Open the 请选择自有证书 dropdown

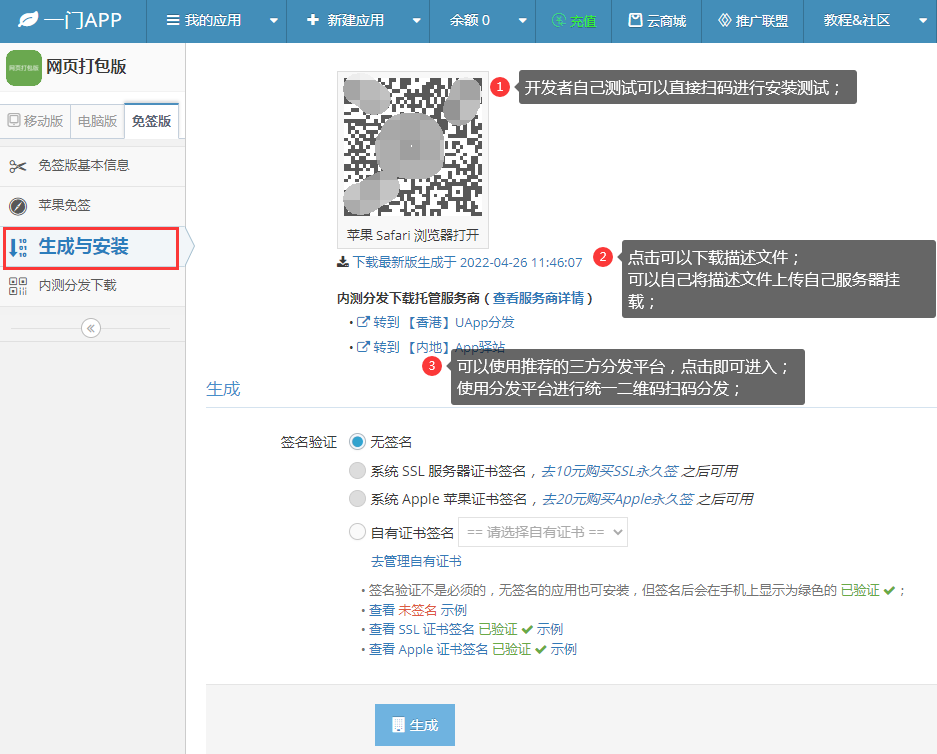coord(543,532)
